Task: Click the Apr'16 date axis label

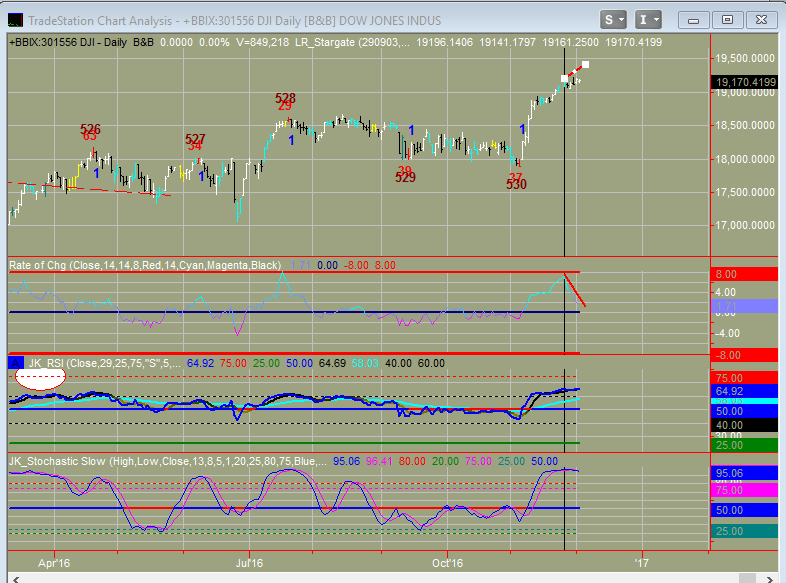Action: (x=54, y=563)
